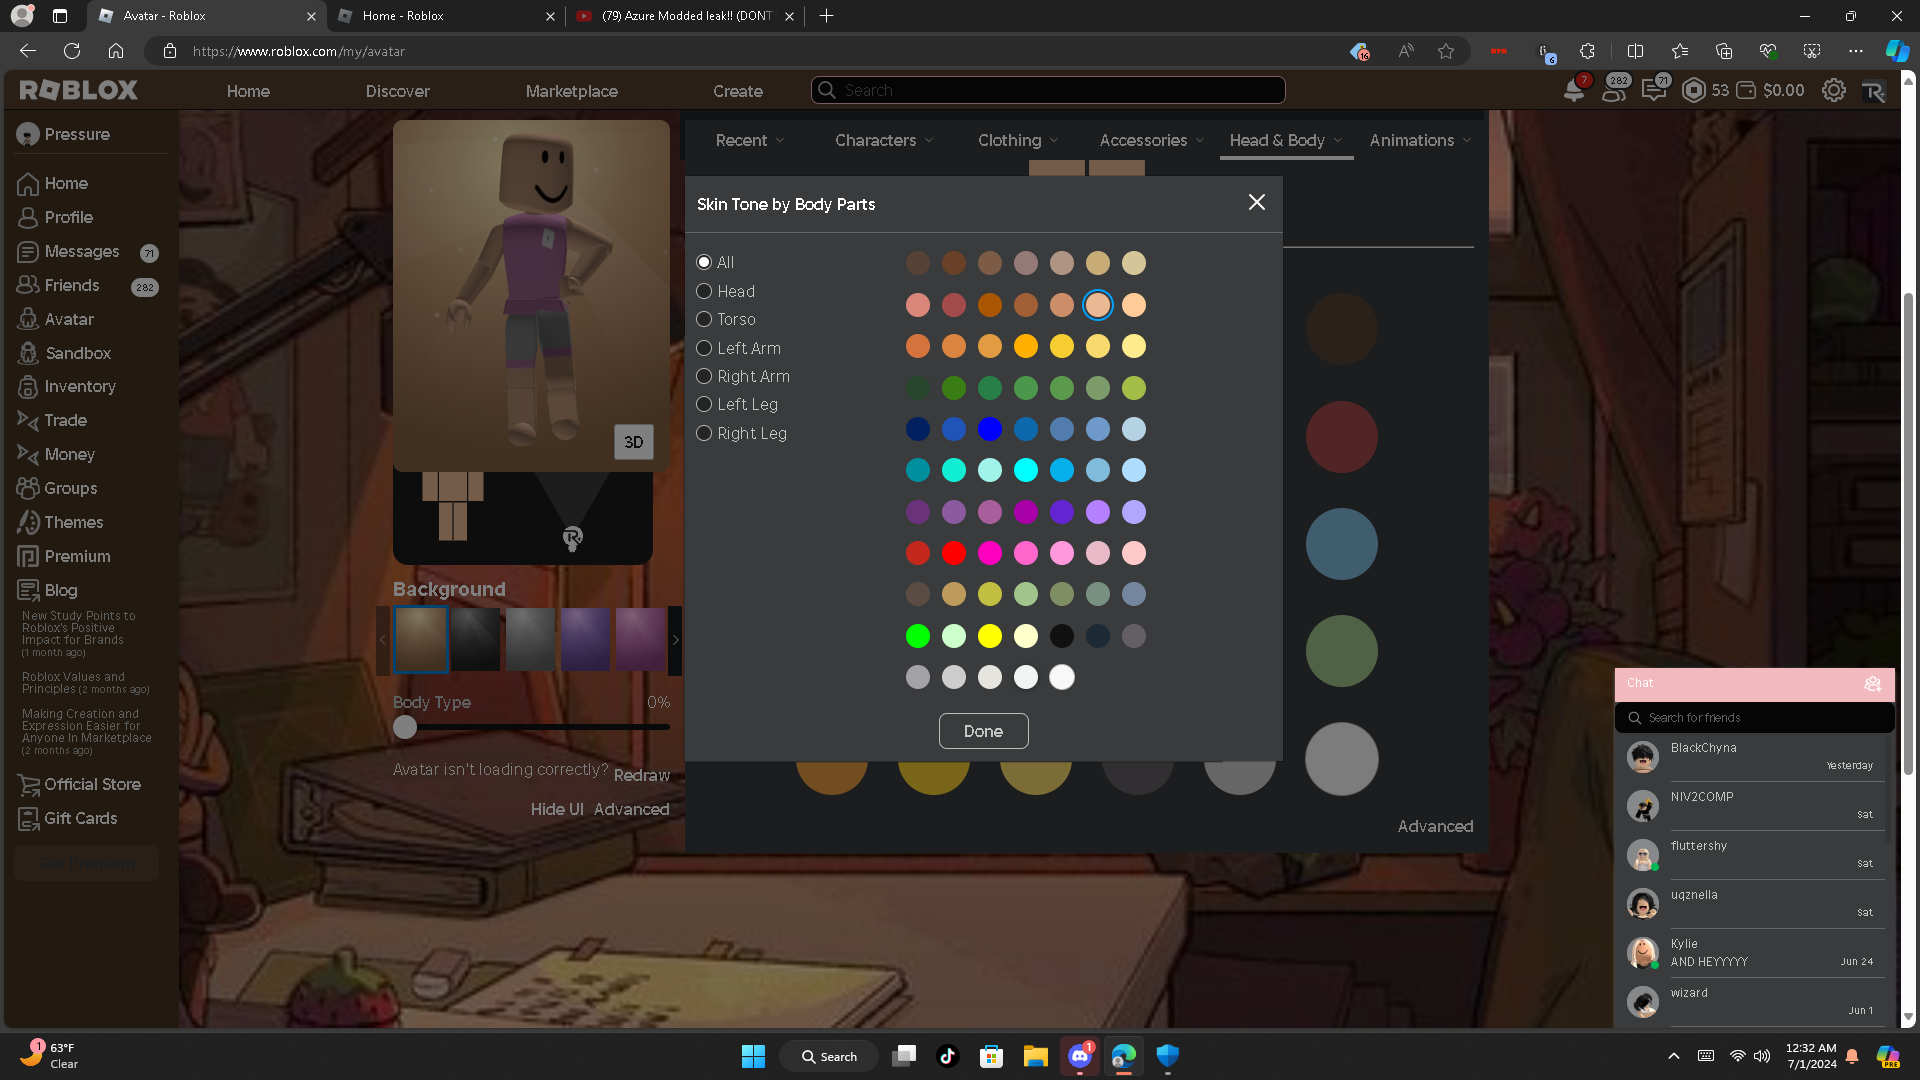The image size is (1920, 1080).
Task: Select the Left Arm radio button
Action: (704, 349)
